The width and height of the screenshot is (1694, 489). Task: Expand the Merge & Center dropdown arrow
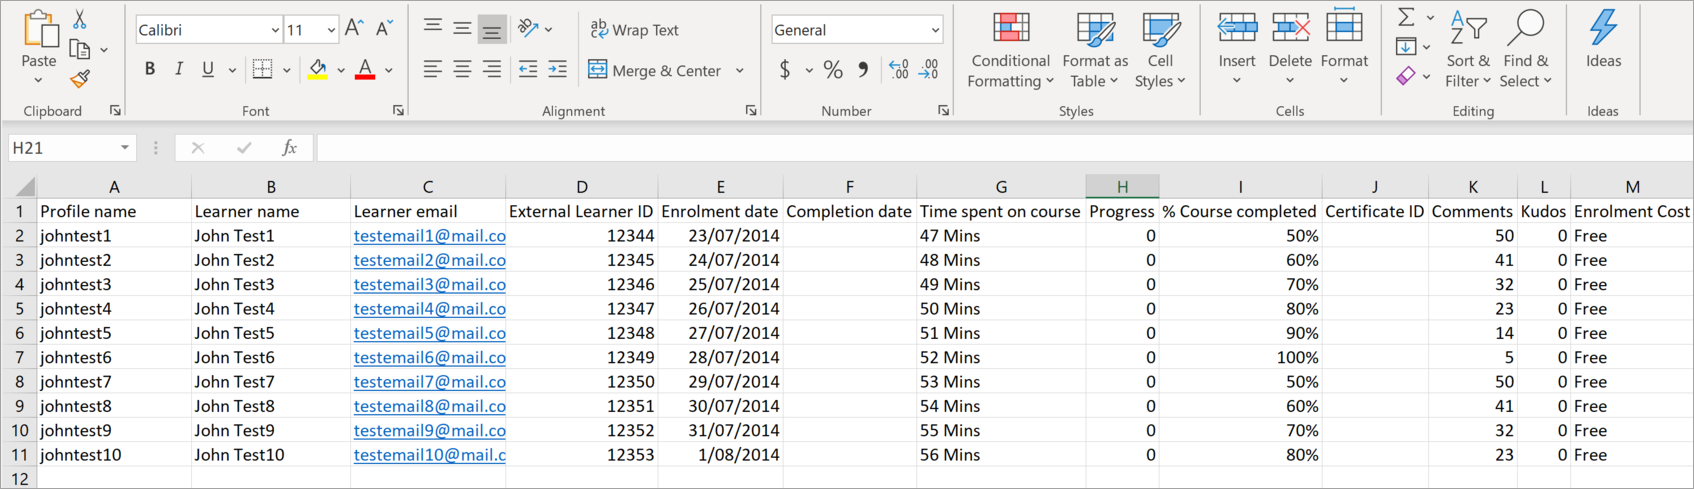[x=740, y=71]
